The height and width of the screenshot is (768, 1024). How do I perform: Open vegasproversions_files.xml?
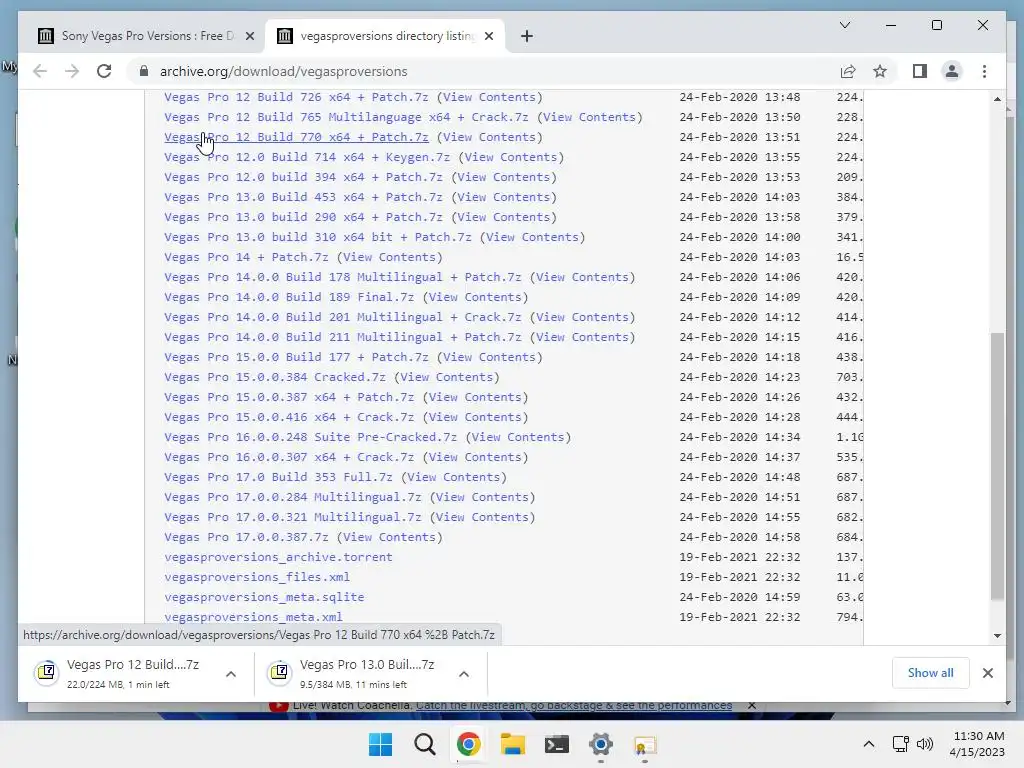257,577
